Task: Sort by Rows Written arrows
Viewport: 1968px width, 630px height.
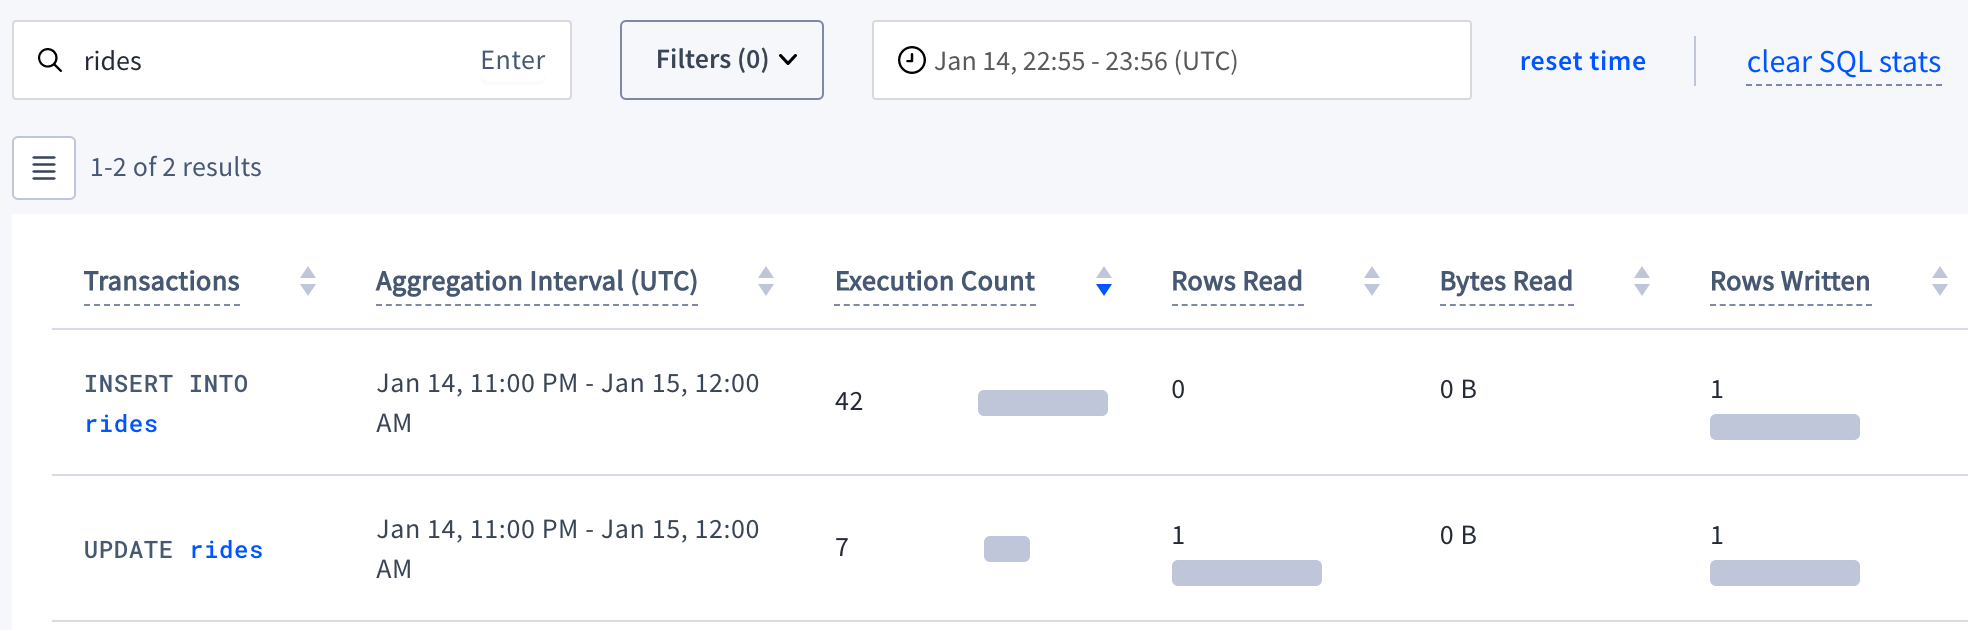Action: pos(1940,282)
